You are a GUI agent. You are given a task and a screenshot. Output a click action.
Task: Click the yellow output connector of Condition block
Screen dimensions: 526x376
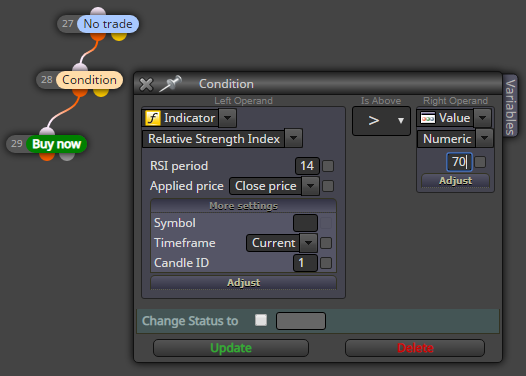click(101, 92)
